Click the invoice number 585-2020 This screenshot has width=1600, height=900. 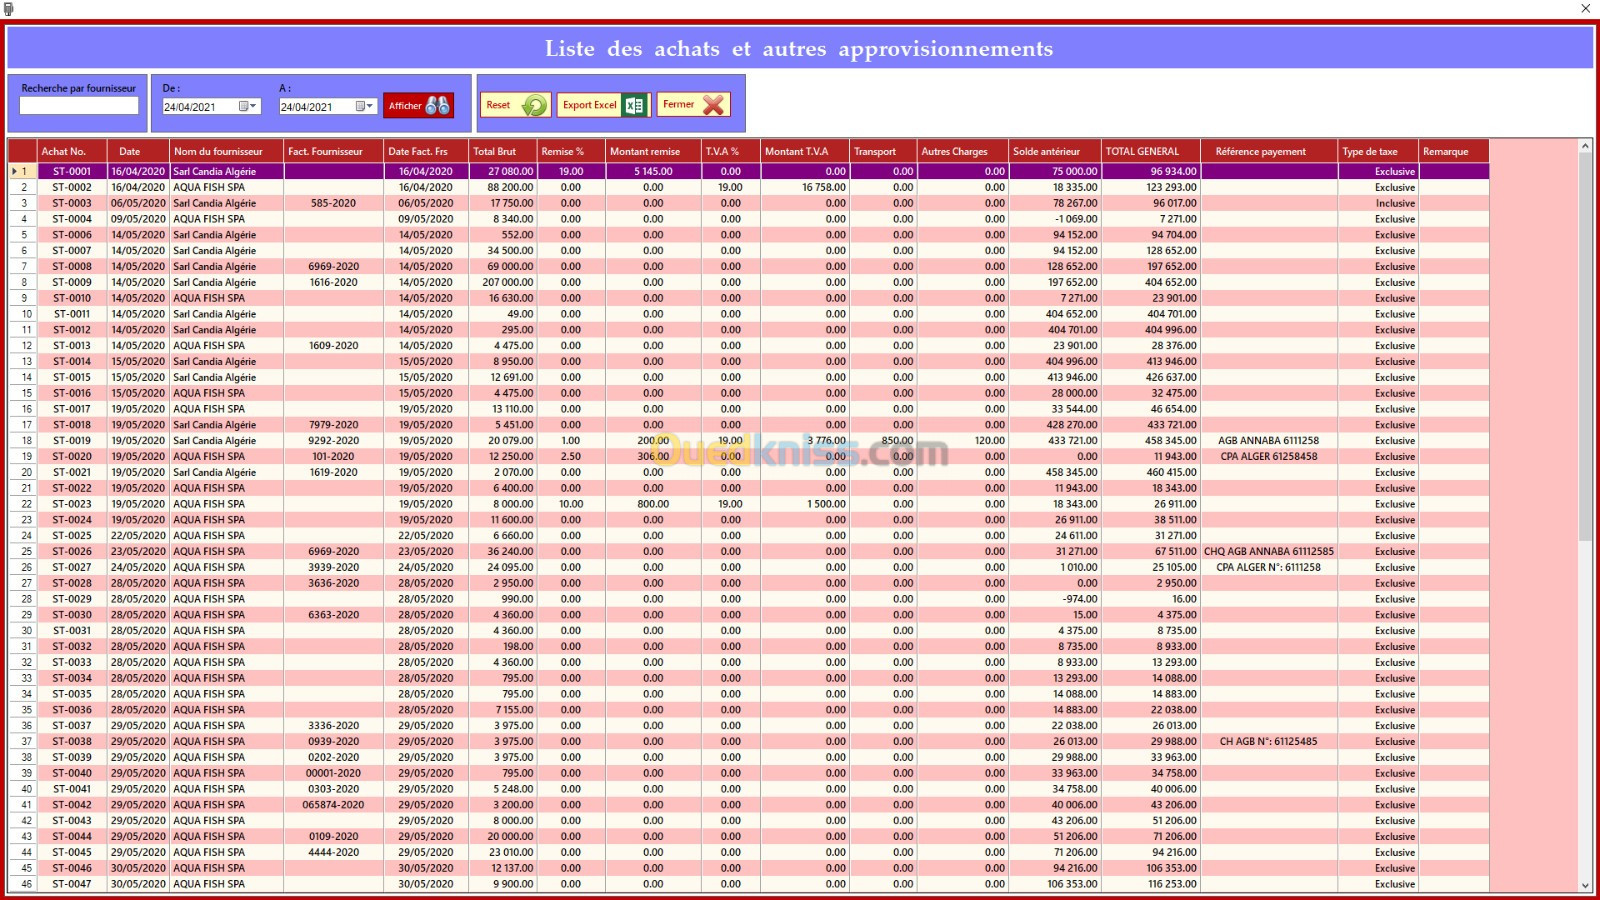point(333,203)
